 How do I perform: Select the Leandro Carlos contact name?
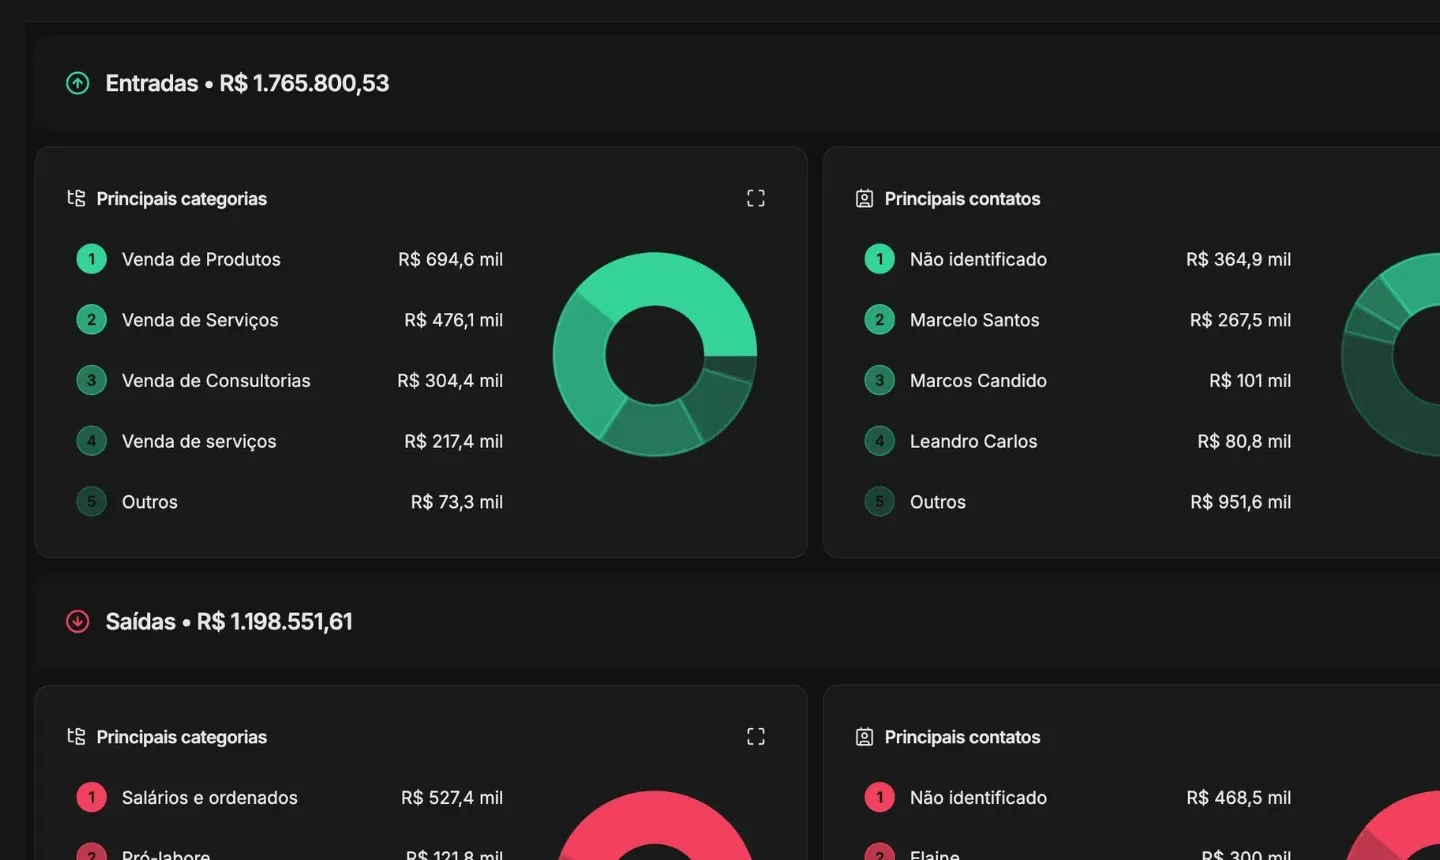coord(973,441)
